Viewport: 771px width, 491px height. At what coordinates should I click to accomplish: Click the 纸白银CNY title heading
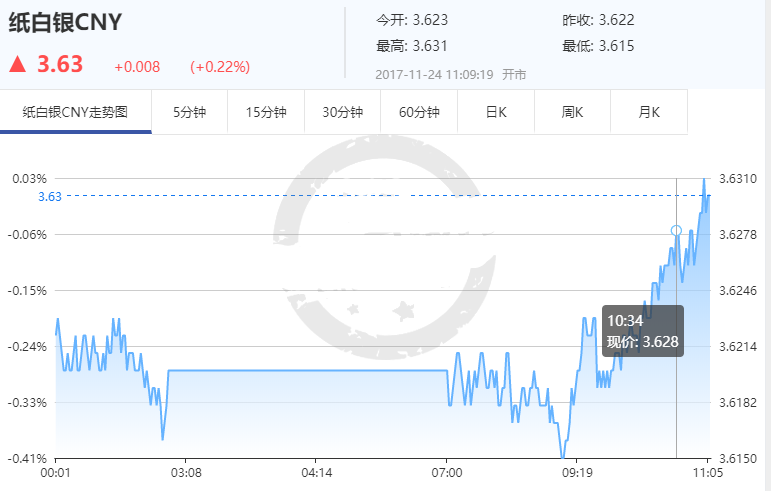click(x=65, y=26)
